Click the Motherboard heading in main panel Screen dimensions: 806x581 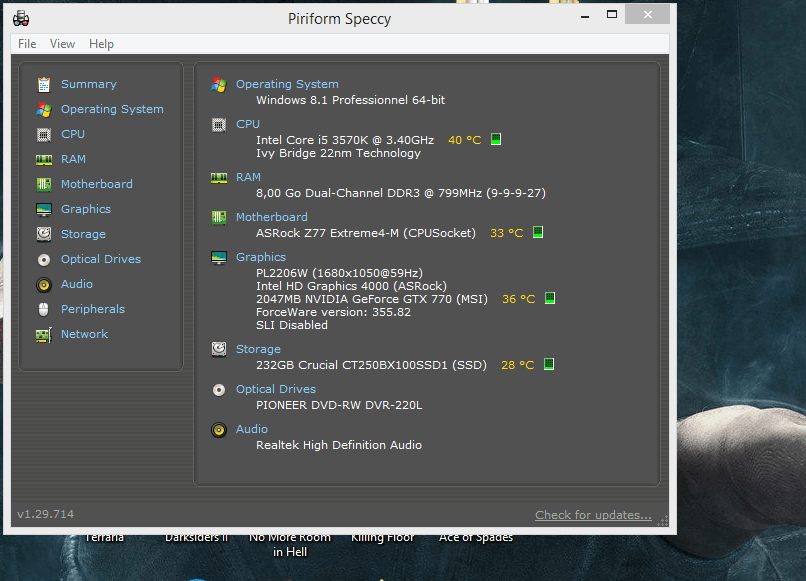tap(271, 217)
